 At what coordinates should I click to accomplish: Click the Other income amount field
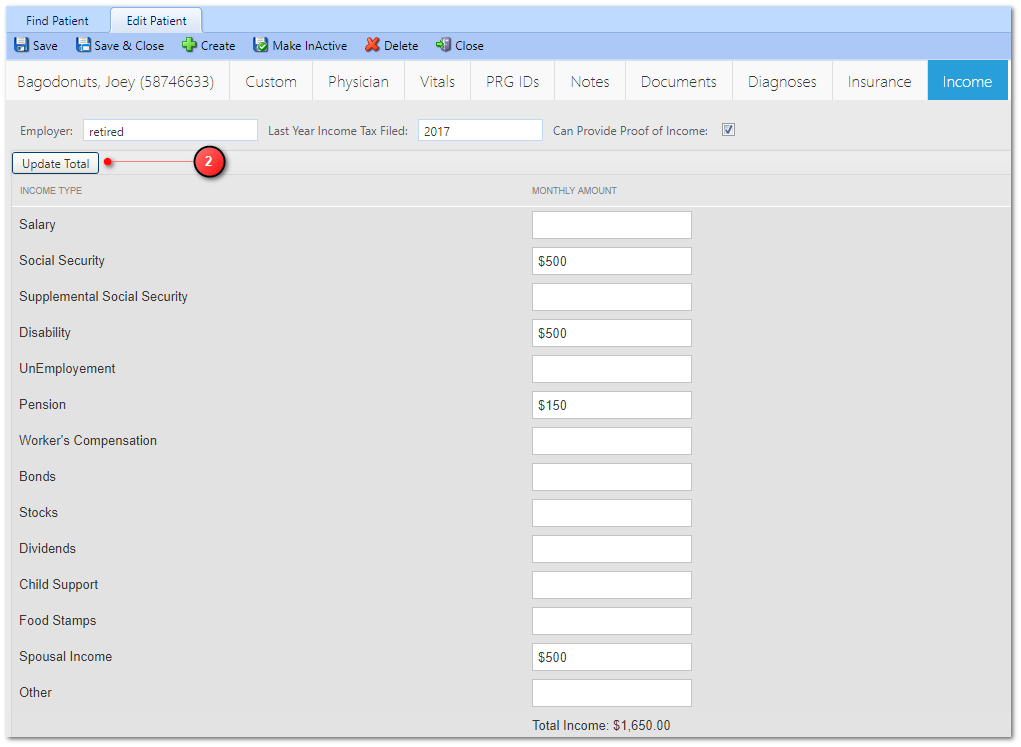pos(611,693)
